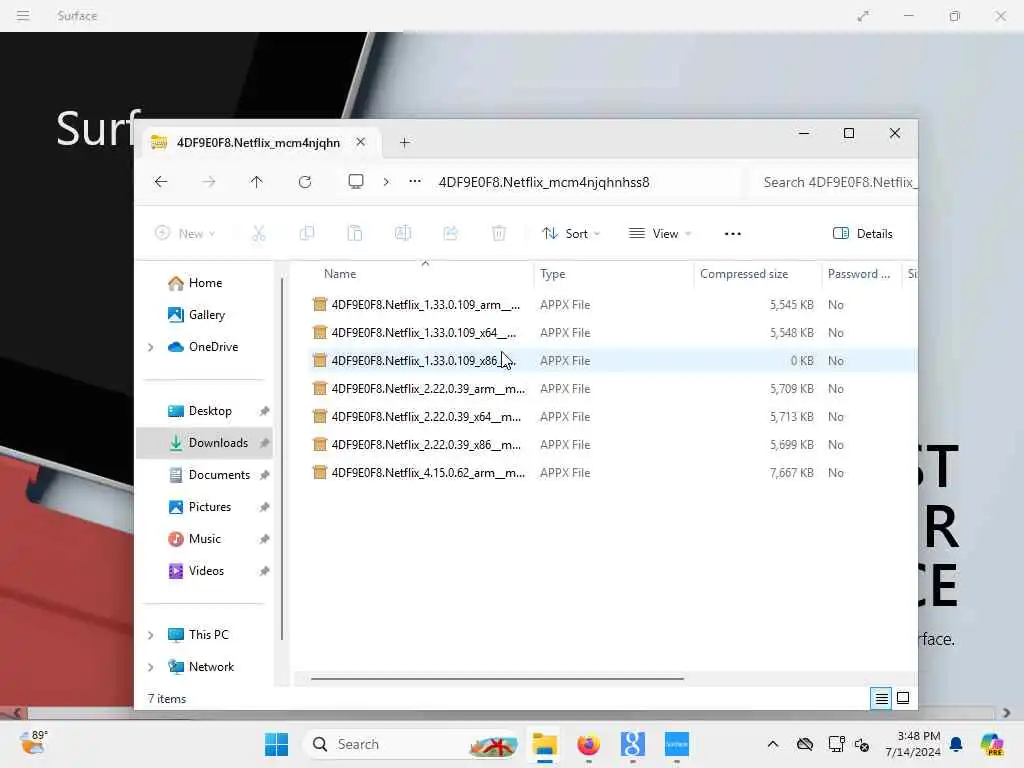Click the Delete trash icon
The image size is (1024, 768).
[x=499, y=233]
